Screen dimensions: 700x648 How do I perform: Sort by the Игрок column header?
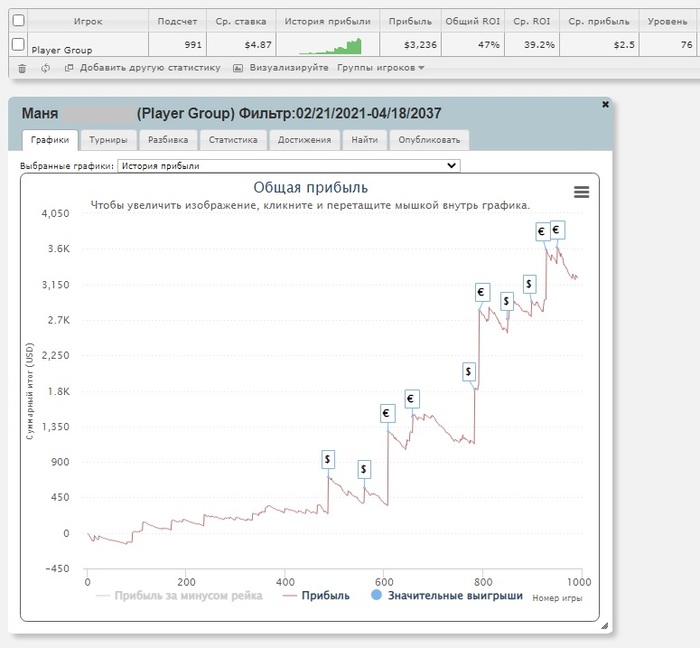pyautogui.click(x=88, y=21)
